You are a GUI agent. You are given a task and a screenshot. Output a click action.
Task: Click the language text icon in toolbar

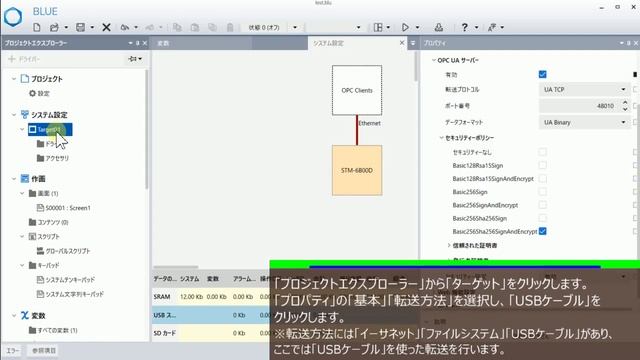[x=492, y=27]
